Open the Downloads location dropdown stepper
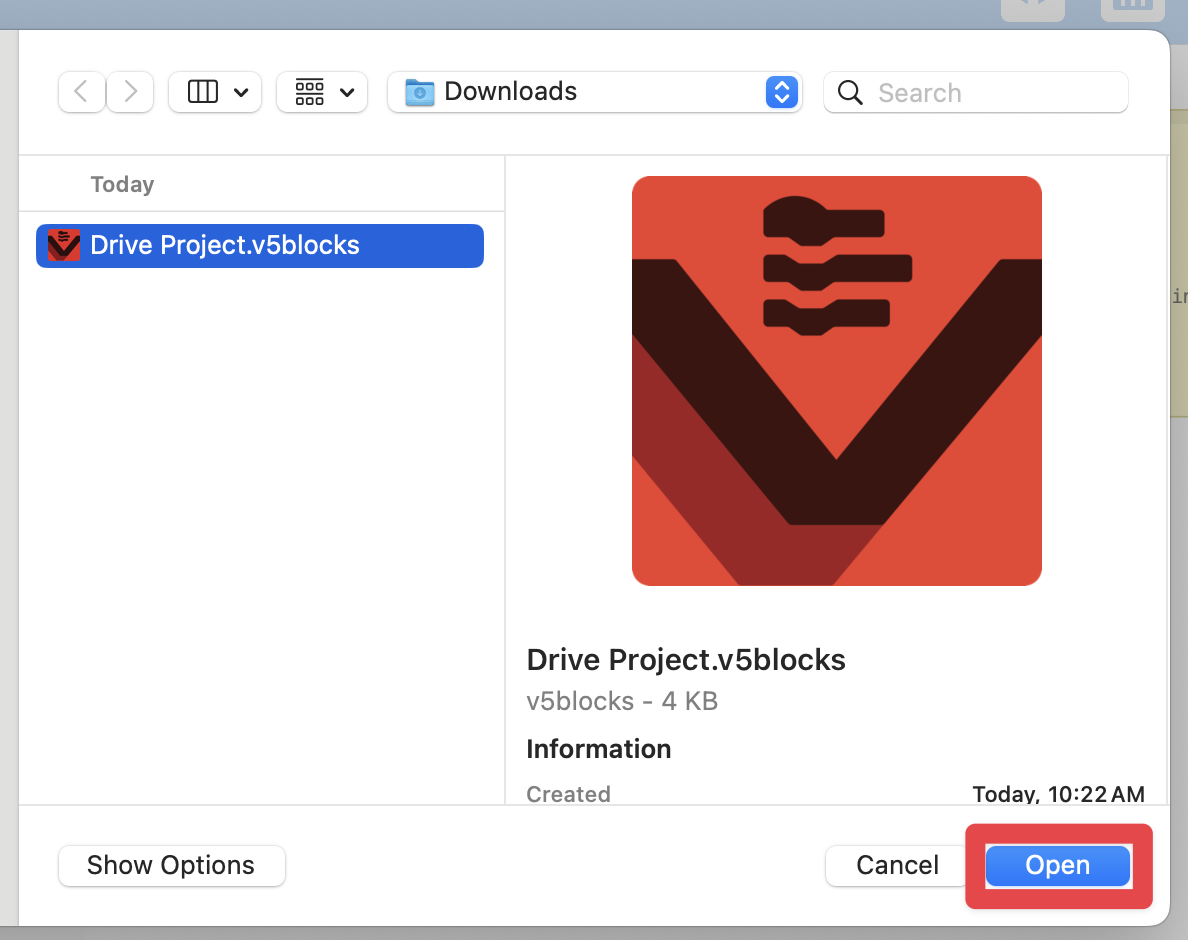The width and height of the screenshot is (1188, 940). pos(780,91)
